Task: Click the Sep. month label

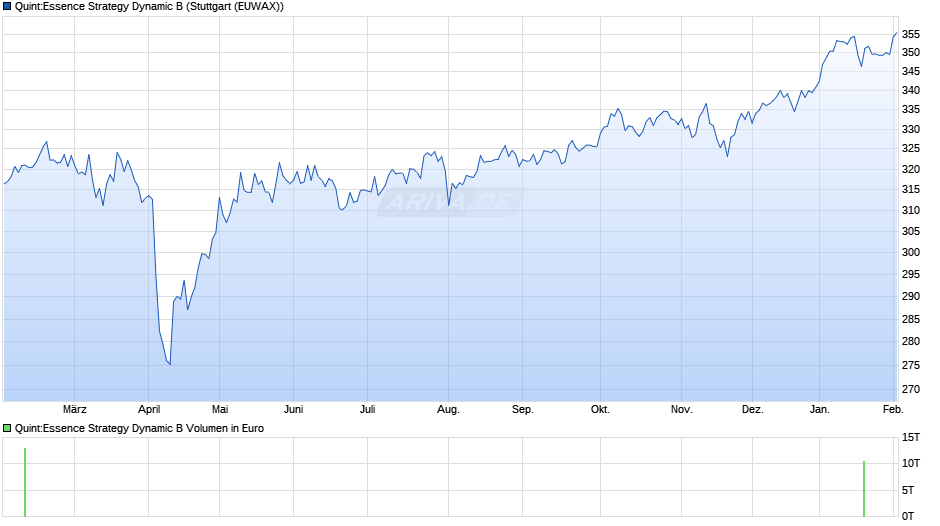Action: click(523, 409)
